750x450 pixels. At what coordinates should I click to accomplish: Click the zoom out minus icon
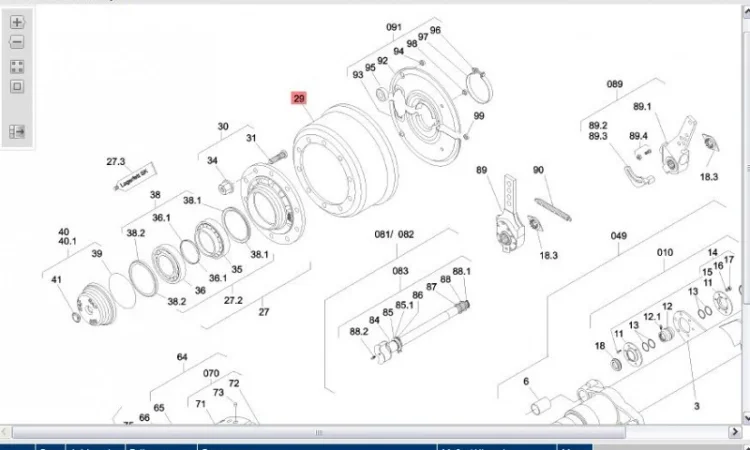pyautogui.click(x=17, y=42)
